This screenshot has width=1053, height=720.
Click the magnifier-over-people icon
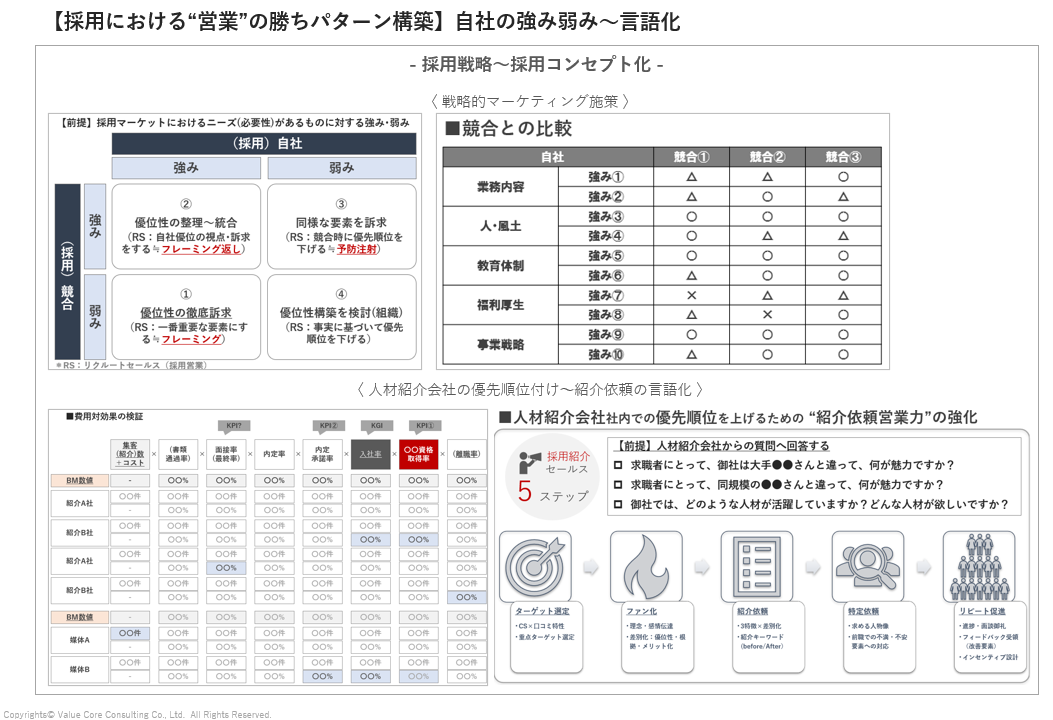(867, 567)
